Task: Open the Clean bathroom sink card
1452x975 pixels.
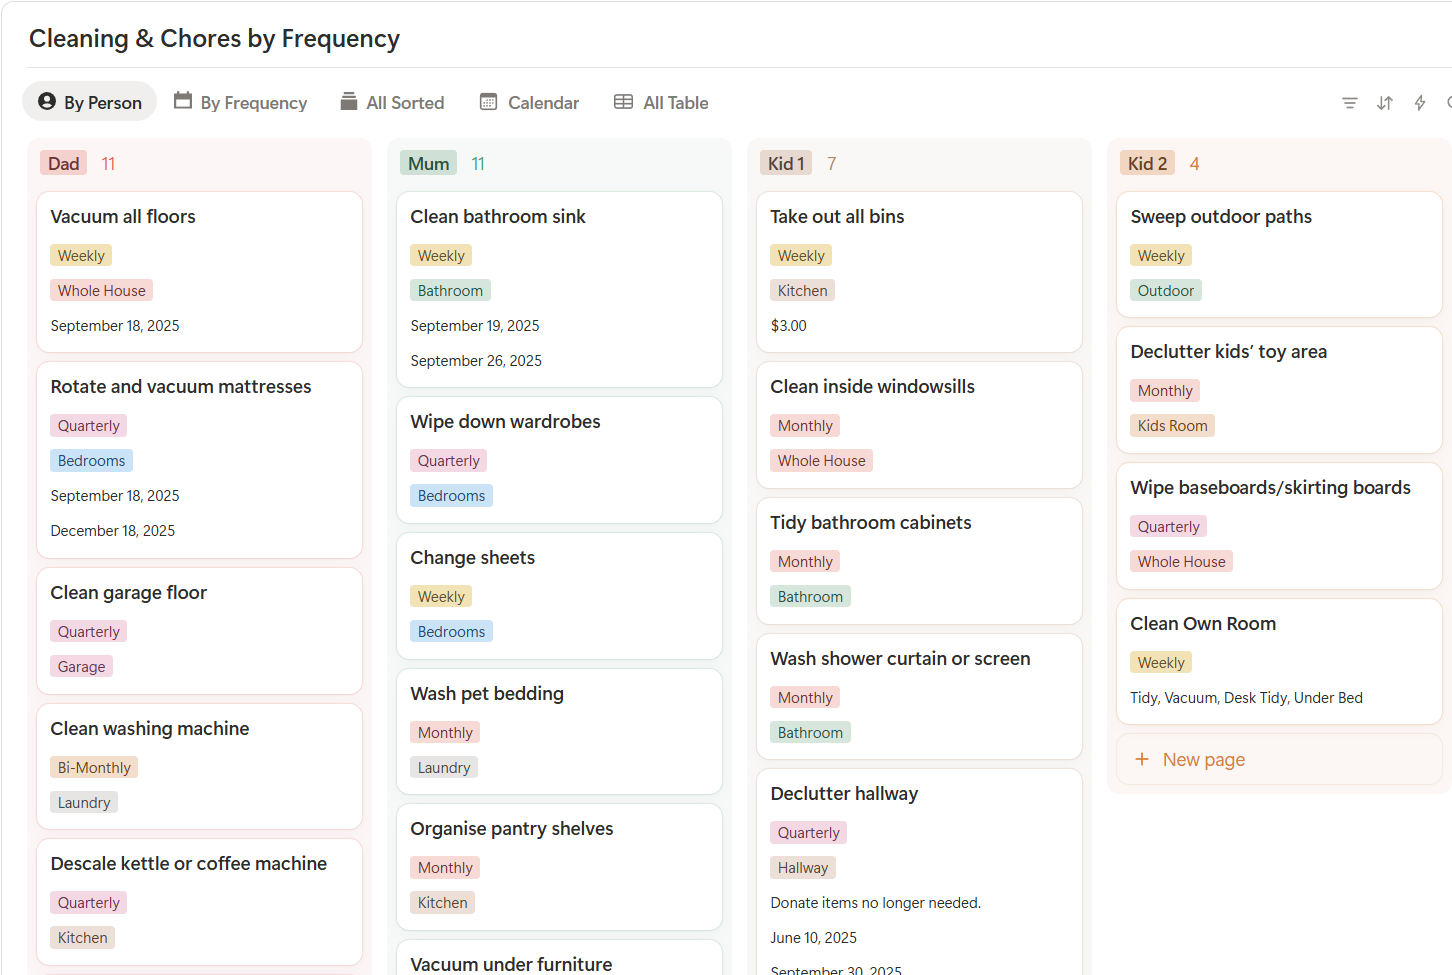Action: coord(498,217)
